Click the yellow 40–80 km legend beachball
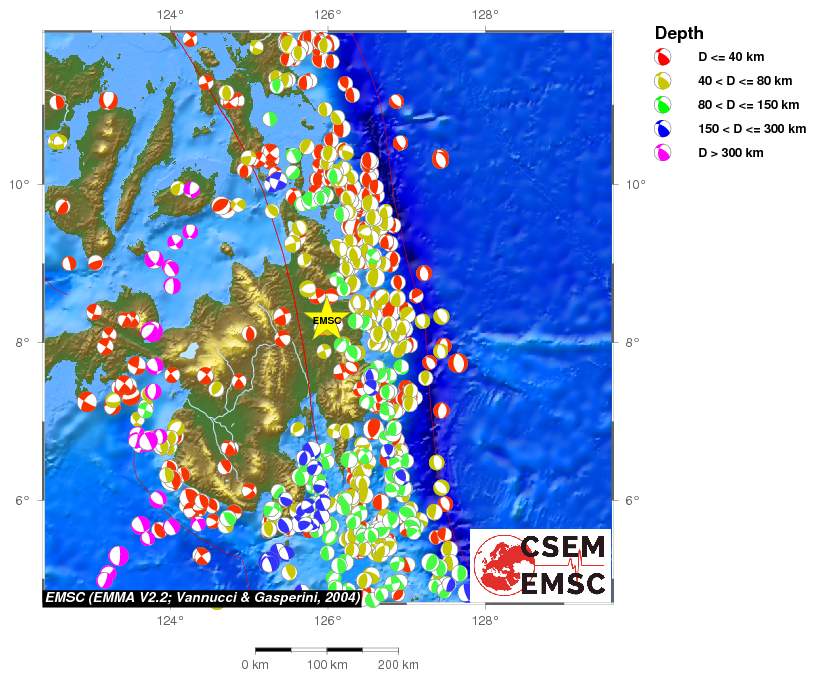The height and width of the screenshot is (679, 816). pos(662,81)
